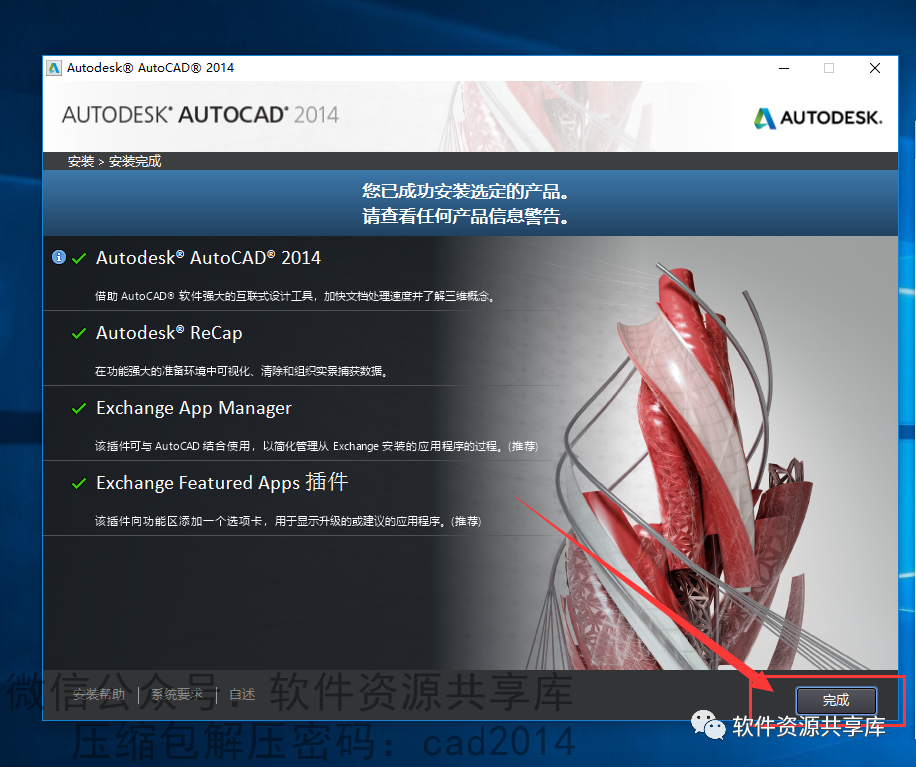916x767 pixels.
Task: Open the 系统要求 system requirements link
Action: tap(177, 694)
